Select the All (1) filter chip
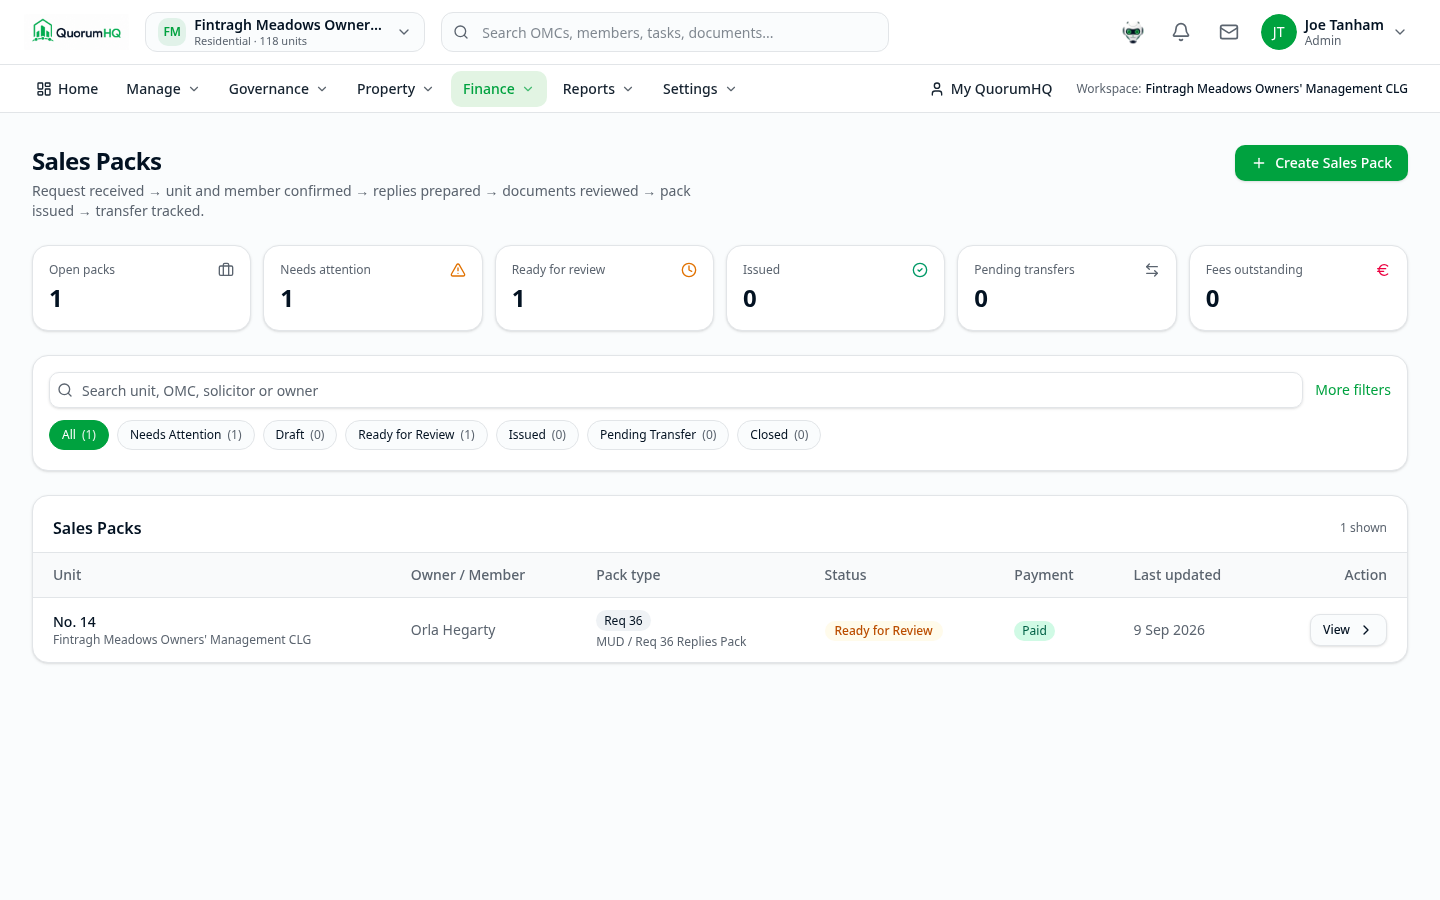Image resolution: width=1440 pixels, height=900 pixels. [79, 435]
